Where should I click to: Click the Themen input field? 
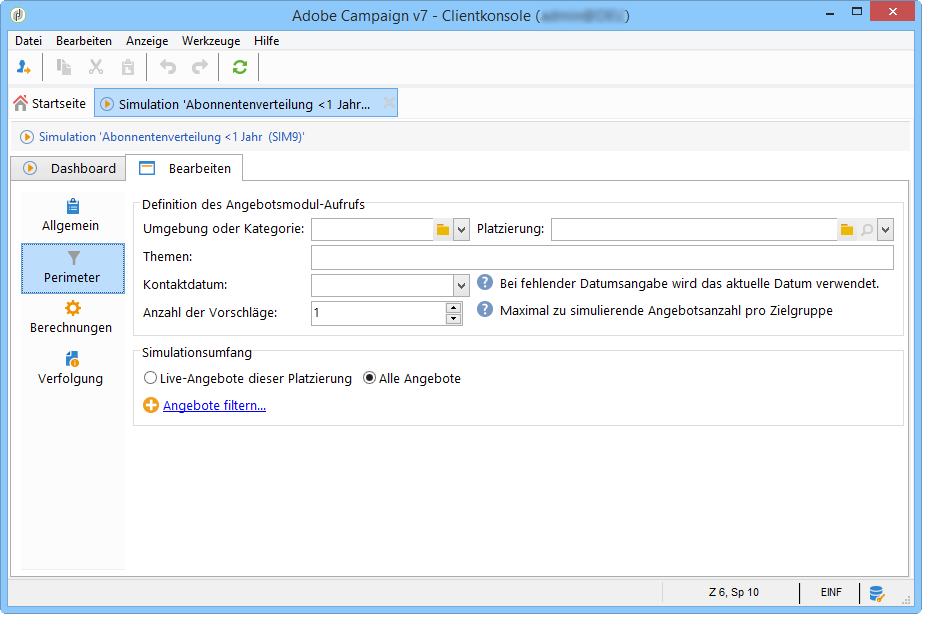pos(602,257)
